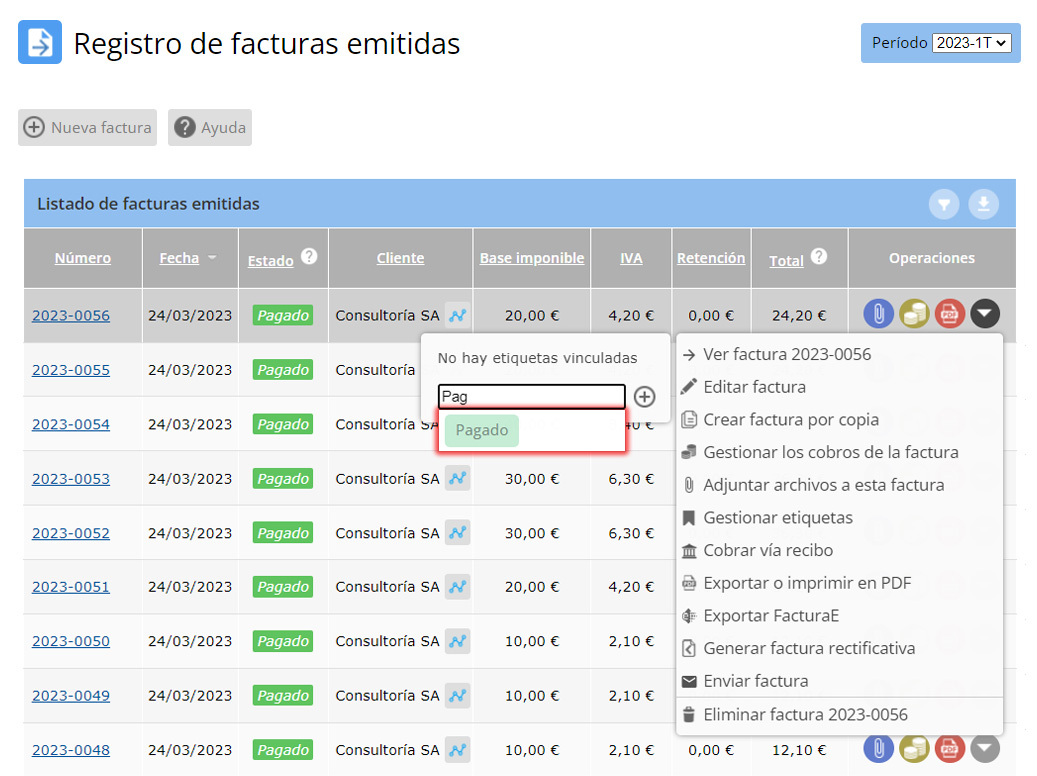Sort by IVA column header
This screenshot has width=1037, height=776.
point(631,258)
